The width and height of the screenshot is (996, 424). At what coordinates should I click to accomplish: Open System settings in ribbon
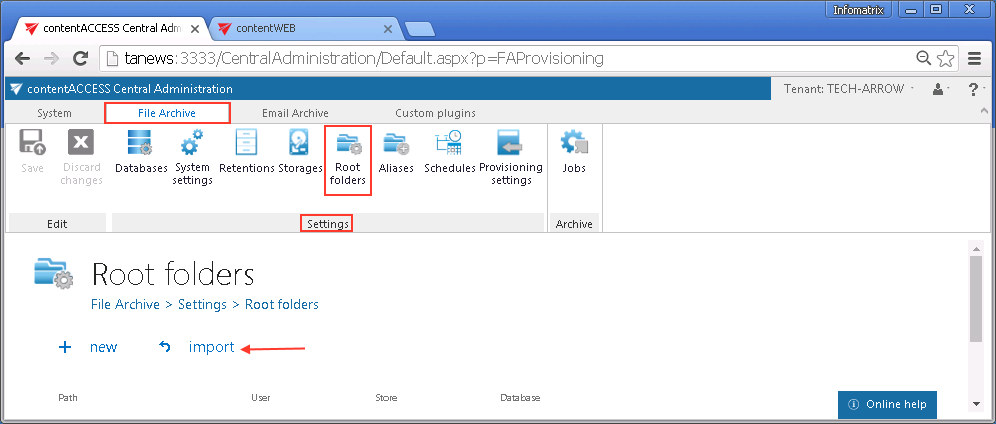tap(192, 158)
